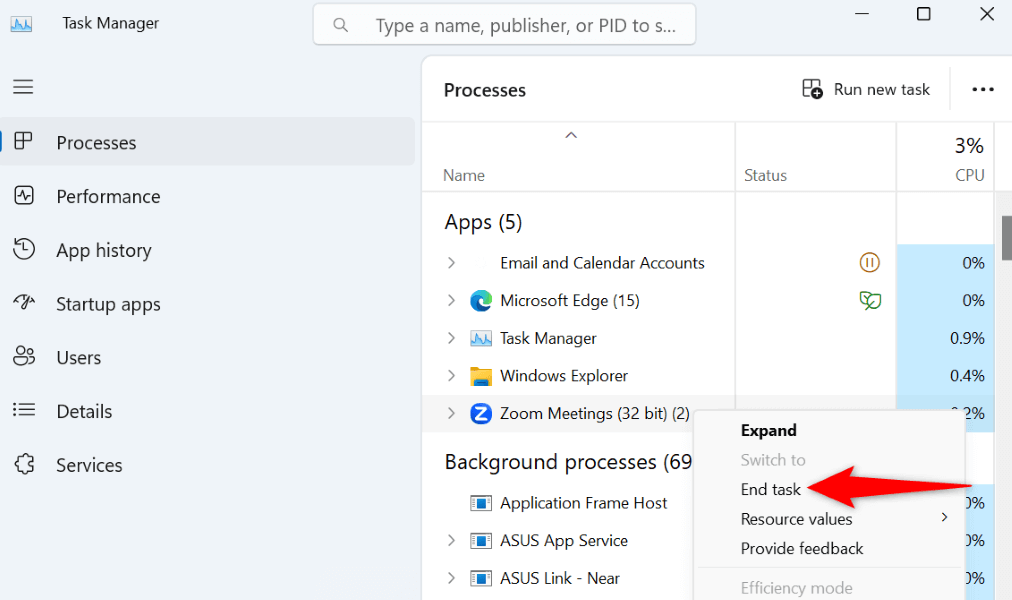Click the three-dot more options button
This screenshot has height=600, width=1012.
point(982,90)
